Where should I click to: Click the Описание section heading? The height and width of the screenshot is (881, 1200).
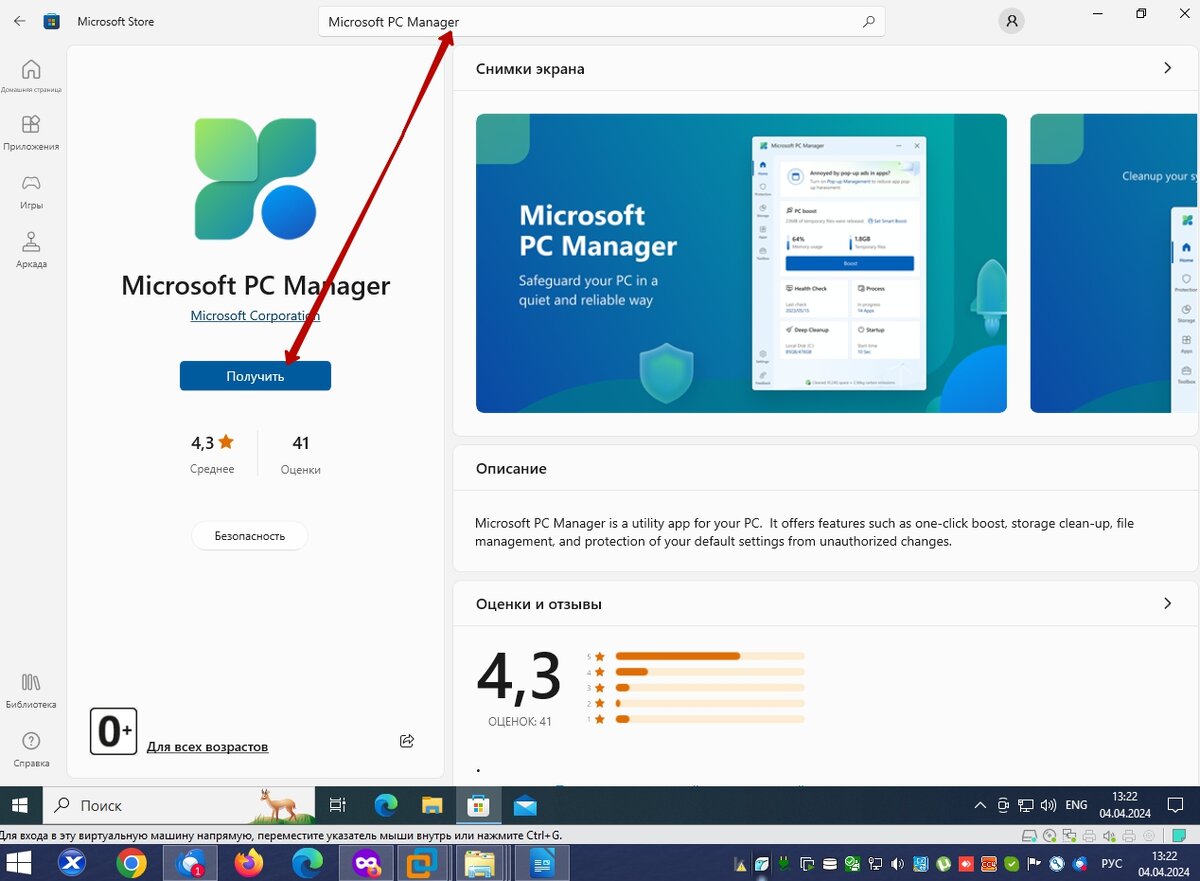point(511,468)
